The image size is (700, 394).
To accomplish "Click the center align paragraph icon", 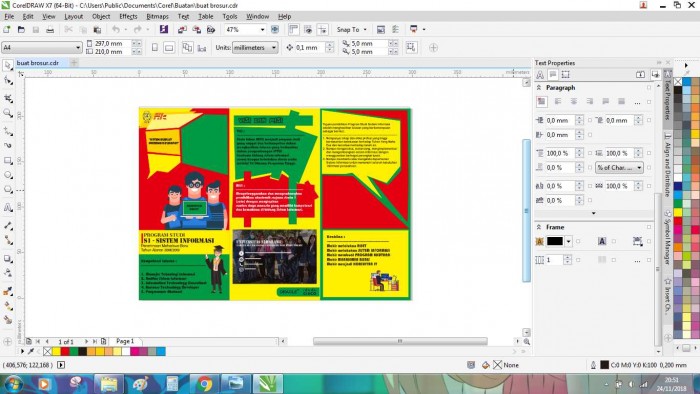I will [574, 102].
